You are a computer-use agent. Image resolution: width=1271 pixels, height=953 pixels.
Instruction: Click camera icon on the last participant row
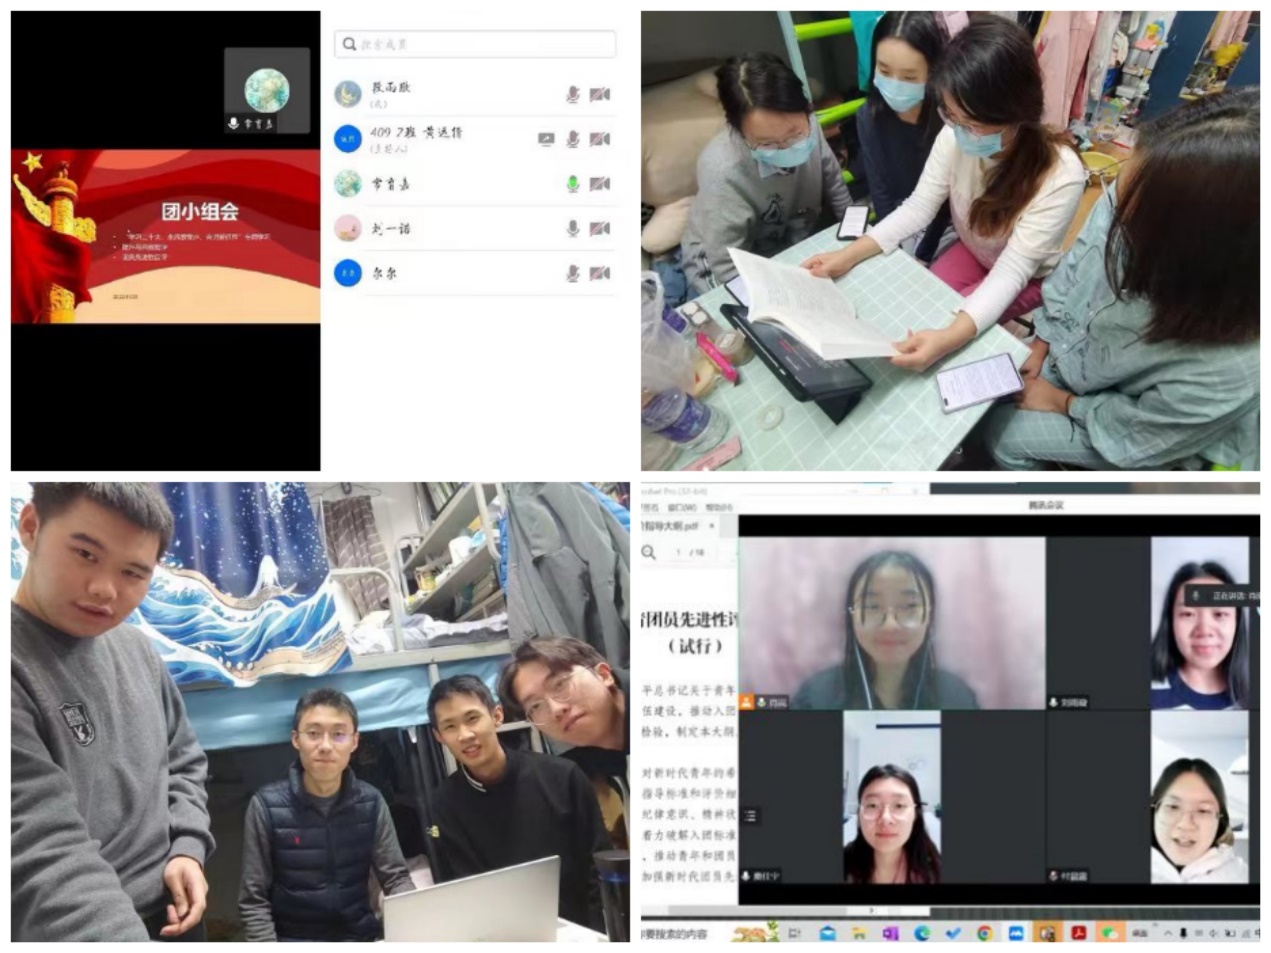click(599, 273)
